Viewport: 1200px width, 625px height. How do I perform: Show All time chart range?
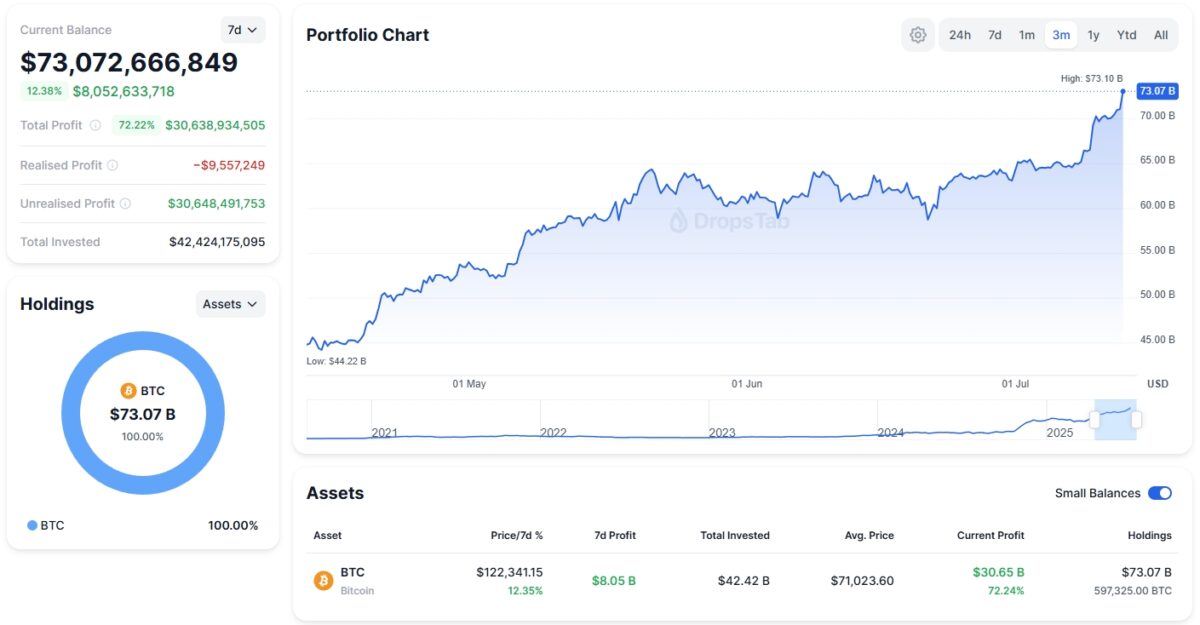point(1160,35)
